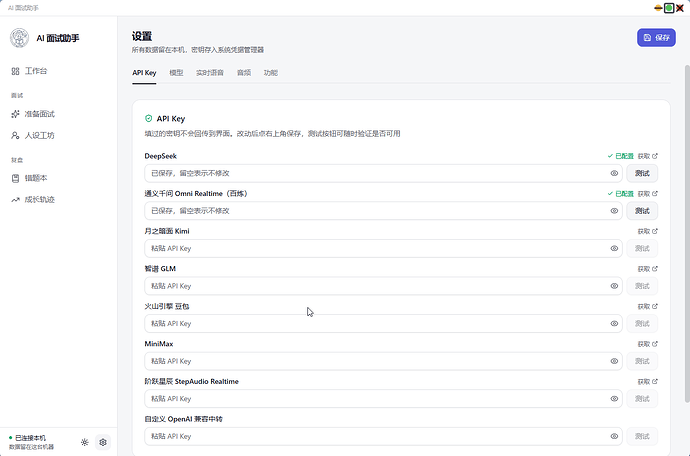Reveal the 火山引擎 豆包 key eye icon
The height and width of the screenshot is (456, 690).
[x=614, y=324]
